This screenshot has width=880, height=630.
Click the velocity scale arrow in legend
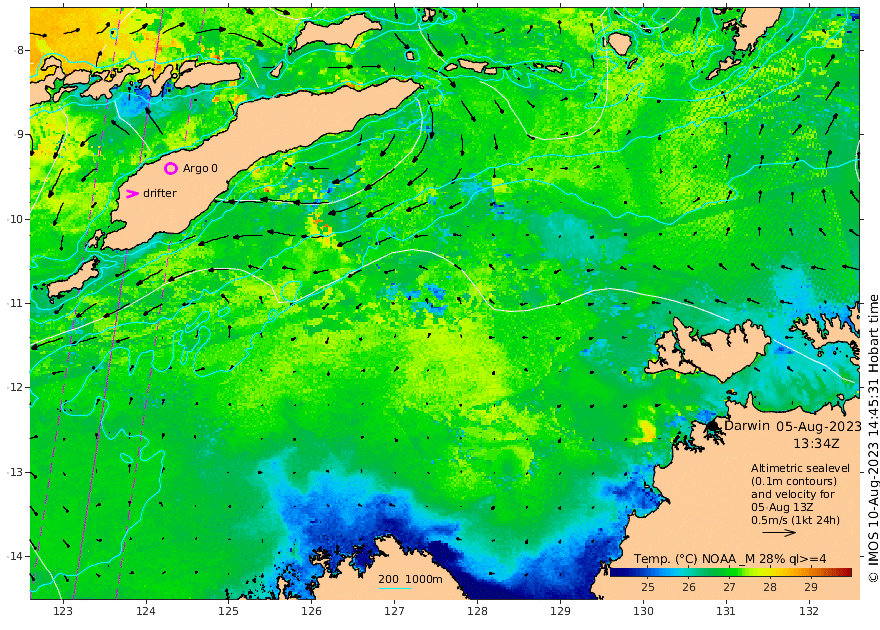[779, 532]
